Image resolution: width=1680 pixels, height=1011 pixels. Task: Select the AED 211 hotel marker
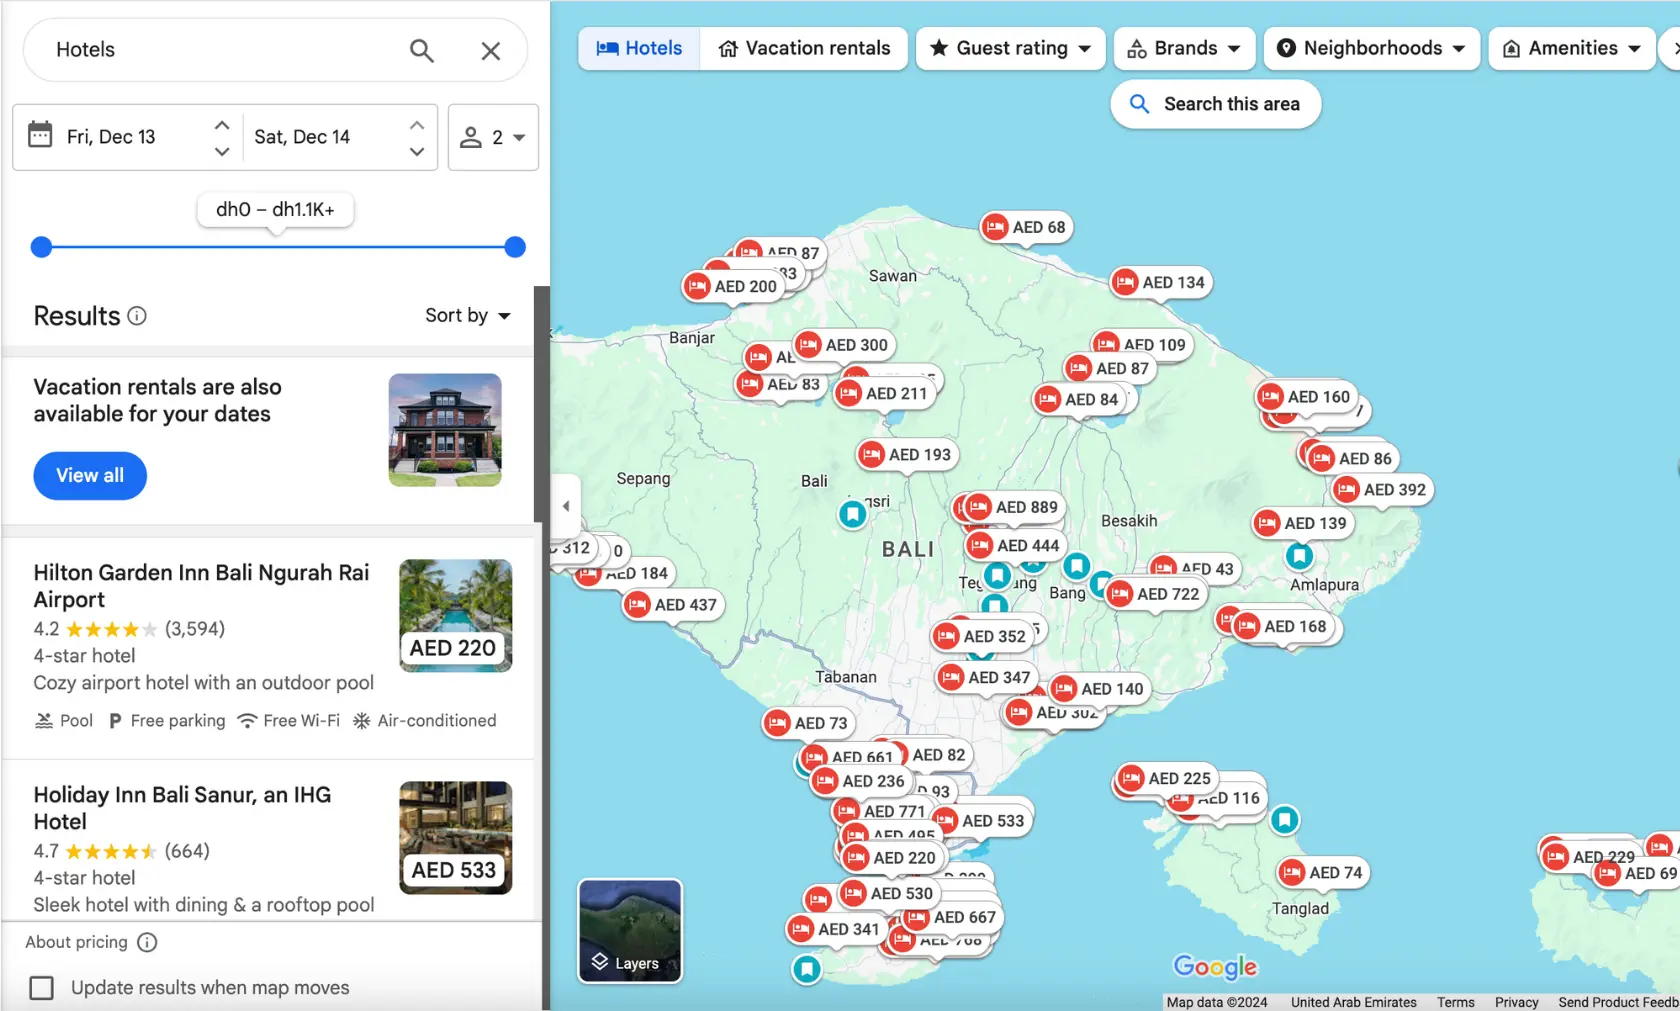coord(883,393)
